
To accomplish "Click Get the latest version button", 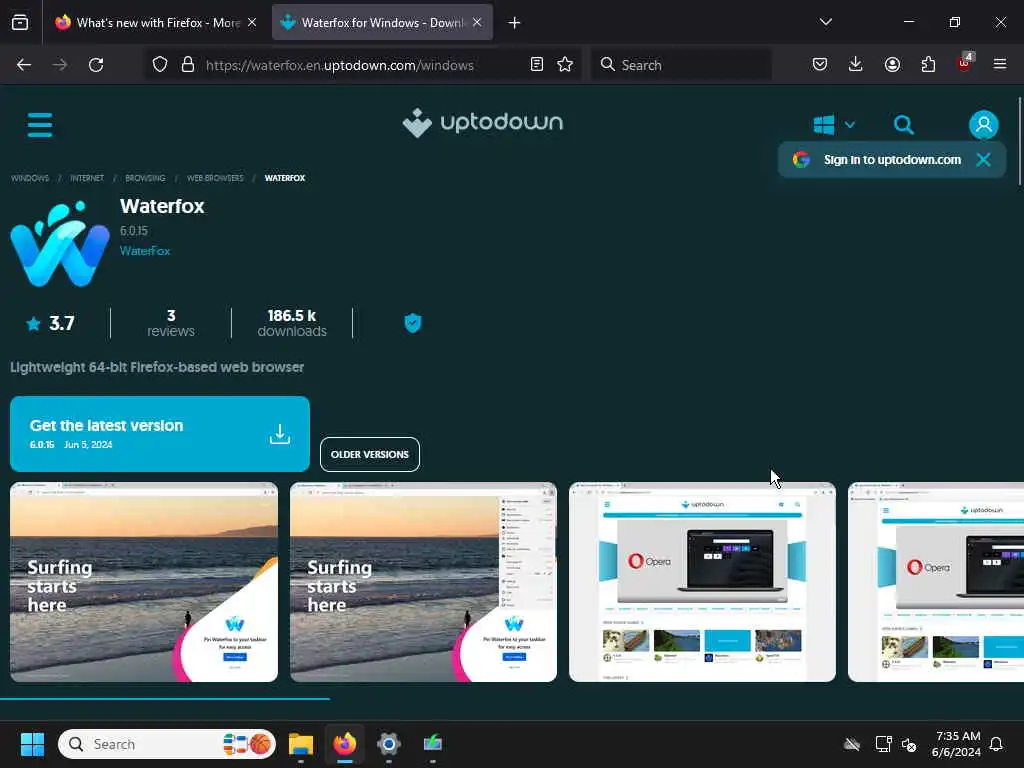I will click(160, 434).
